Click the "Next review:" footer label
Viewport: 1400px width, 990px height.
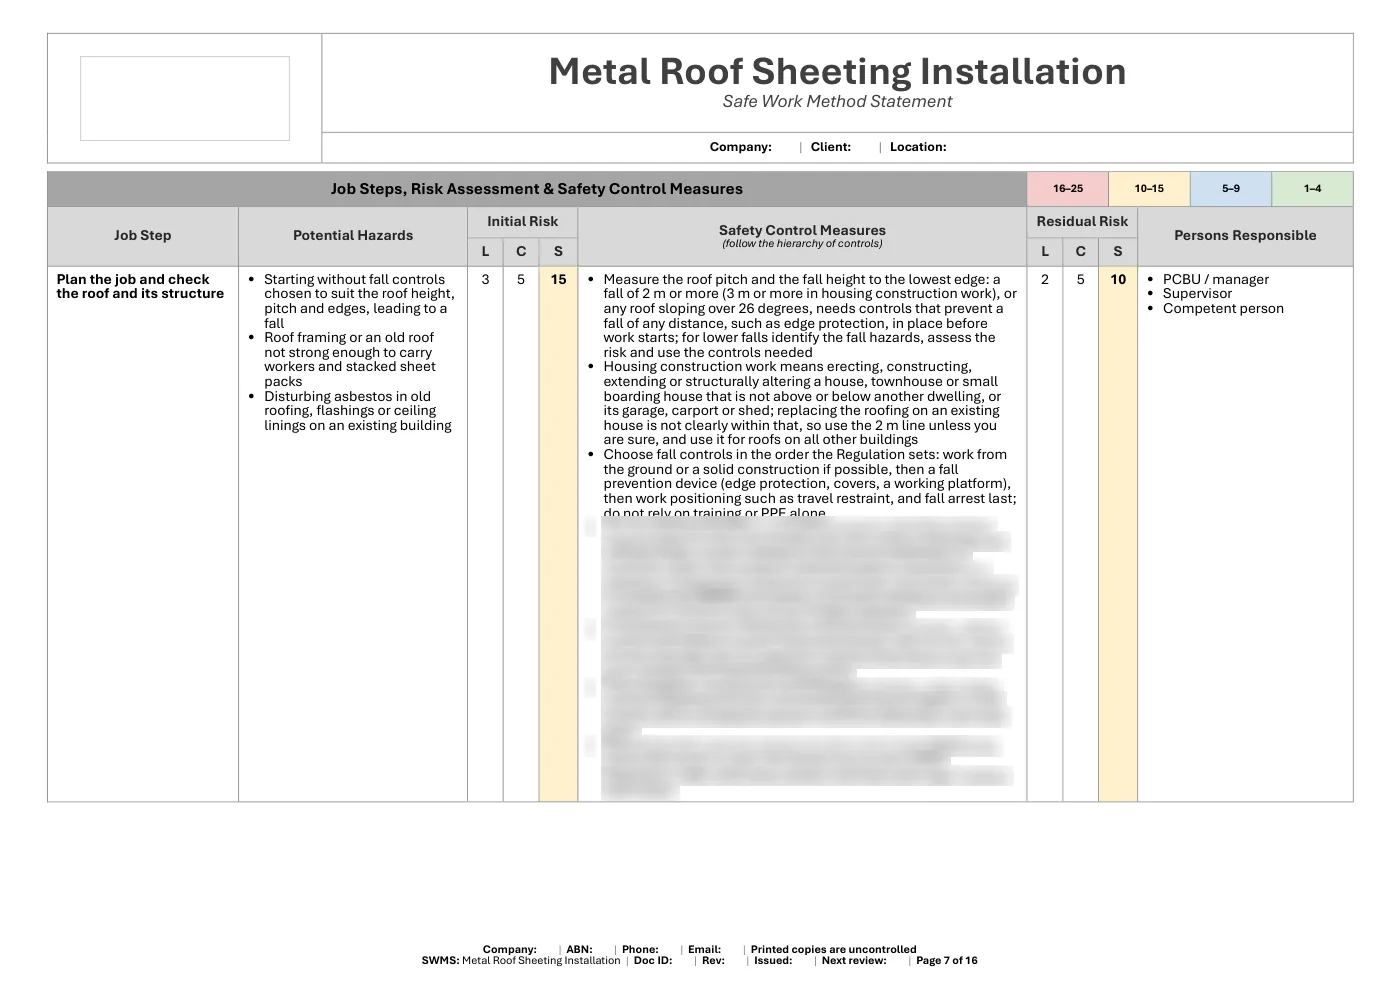(x=854, y=961)
